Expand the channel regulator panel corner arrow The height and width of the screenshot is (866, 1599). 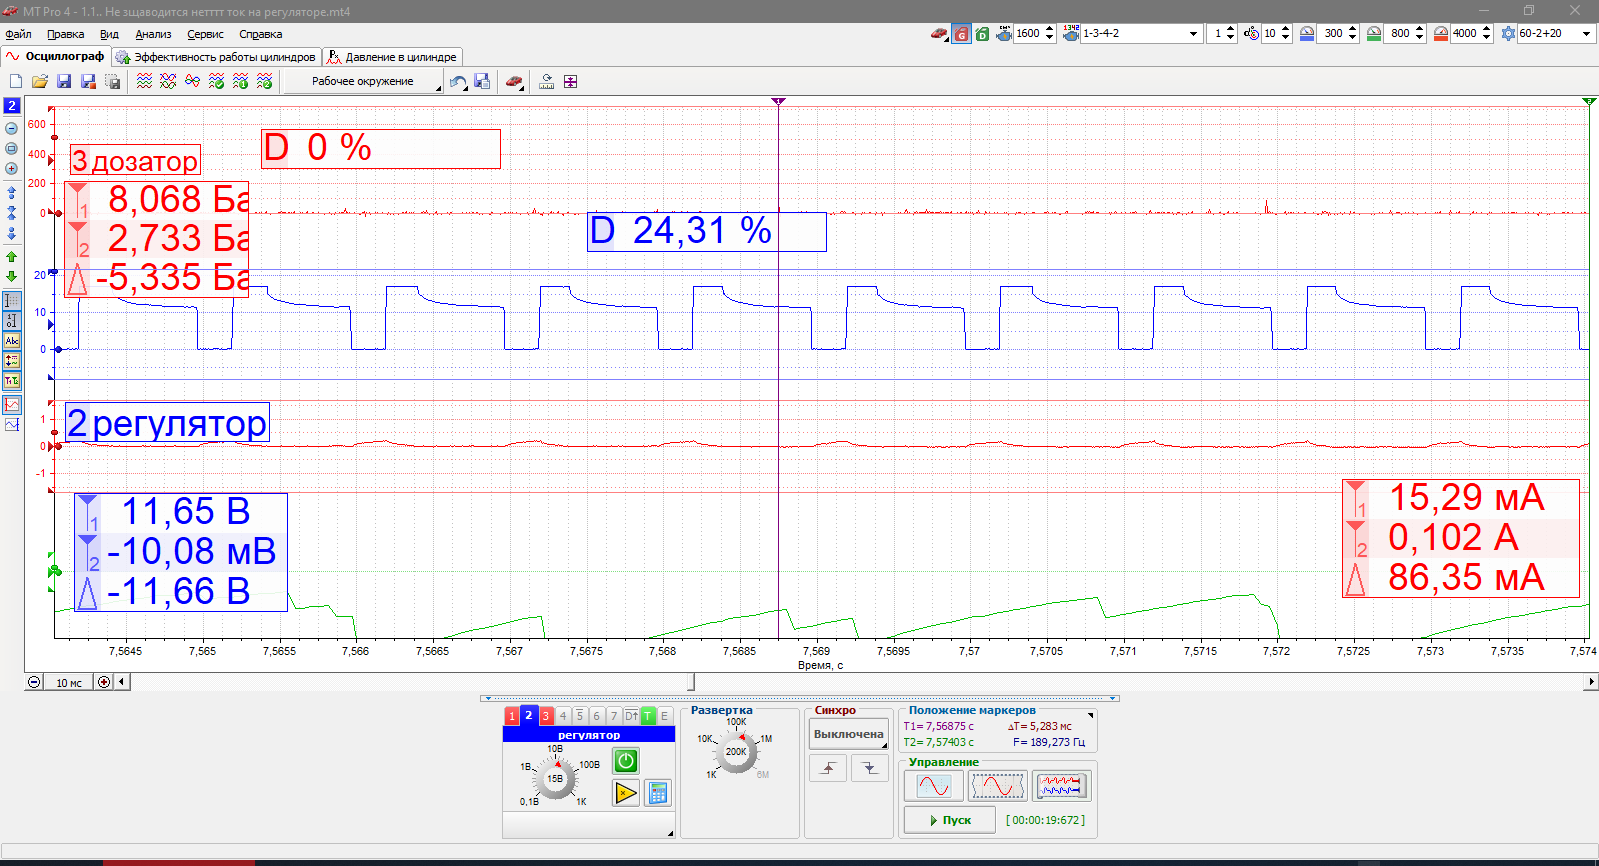[x=670, y=833]
